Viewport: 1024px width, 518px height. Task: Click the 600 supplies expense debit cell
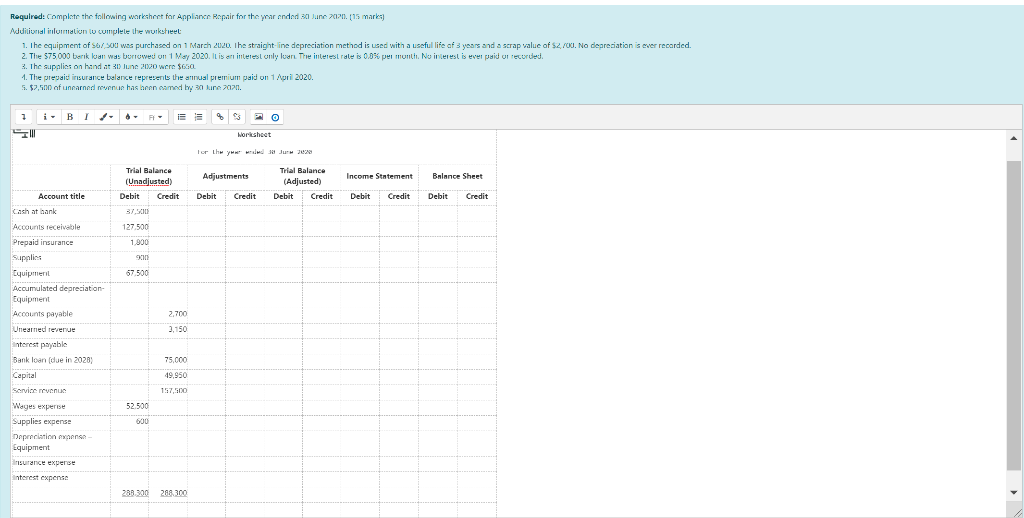[129, 421]
